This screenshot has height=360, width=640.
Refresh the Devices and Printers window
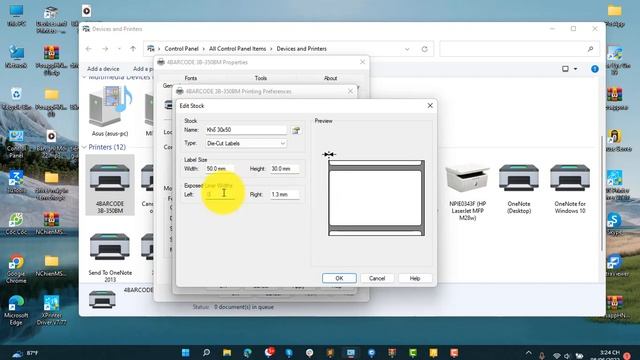click(424, 49)
